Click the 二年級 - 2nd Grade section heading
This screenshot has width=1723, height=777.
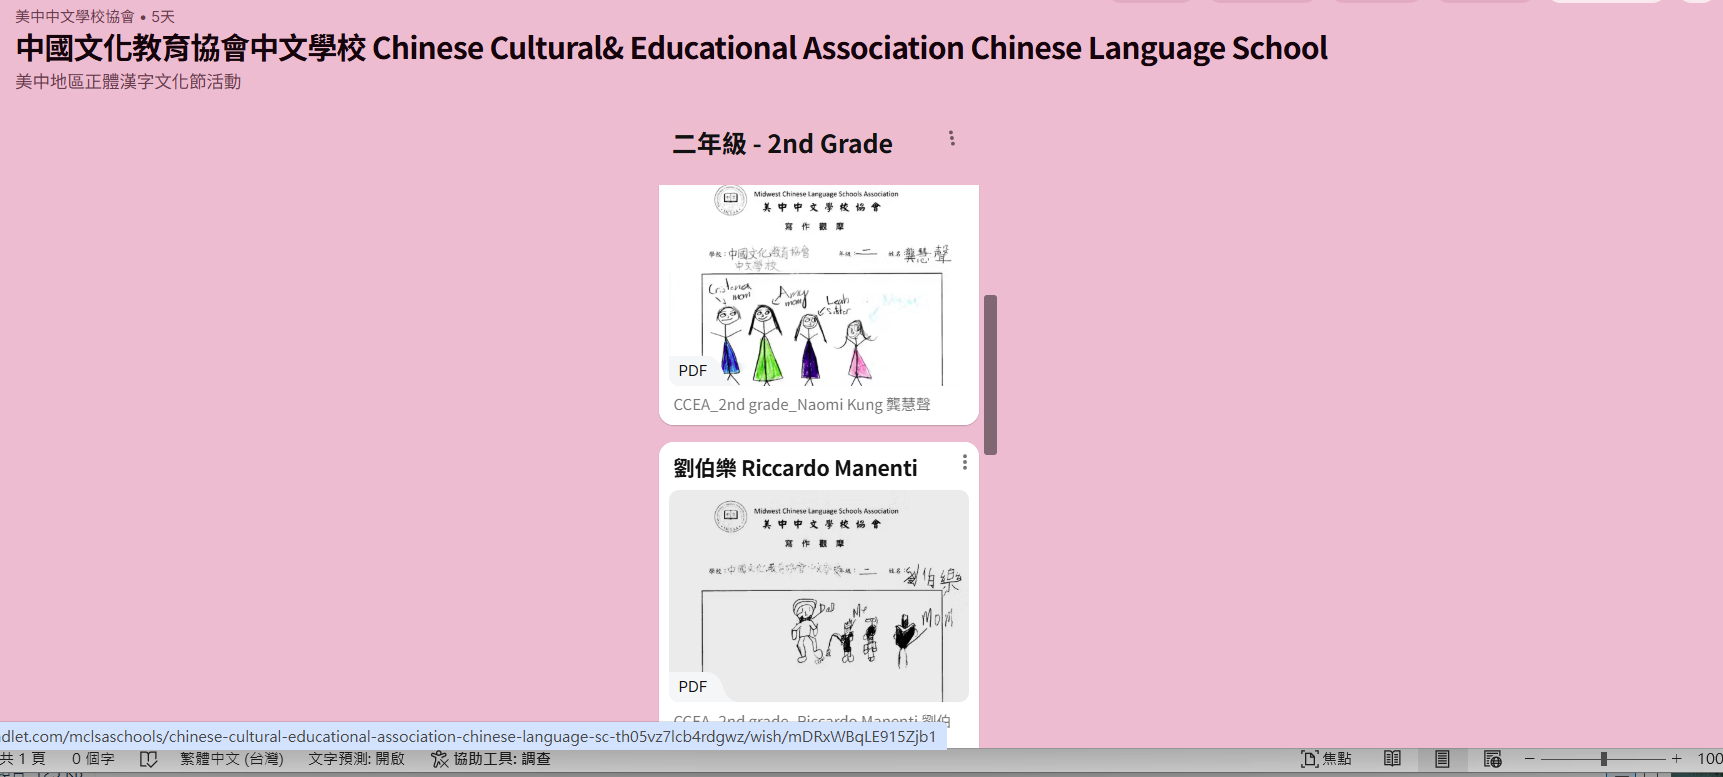(x=782, y=144)
